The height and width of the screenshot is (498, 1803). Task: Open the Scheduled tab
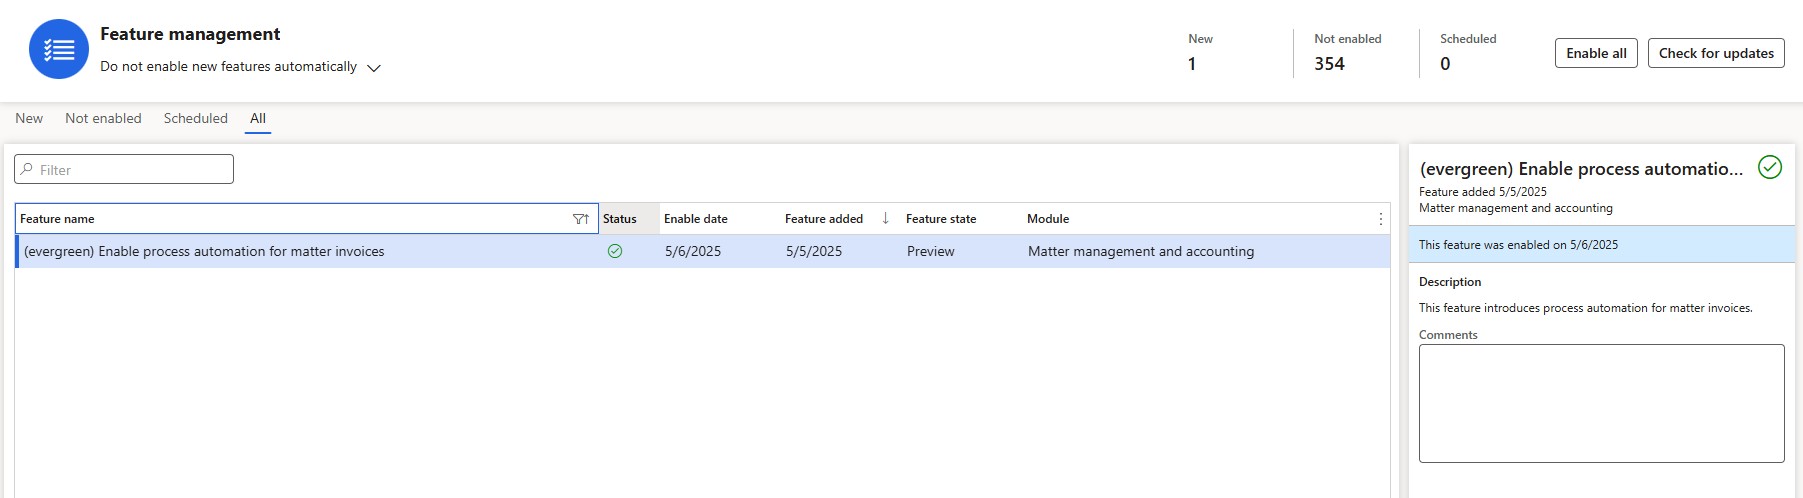tap(196, 118)
